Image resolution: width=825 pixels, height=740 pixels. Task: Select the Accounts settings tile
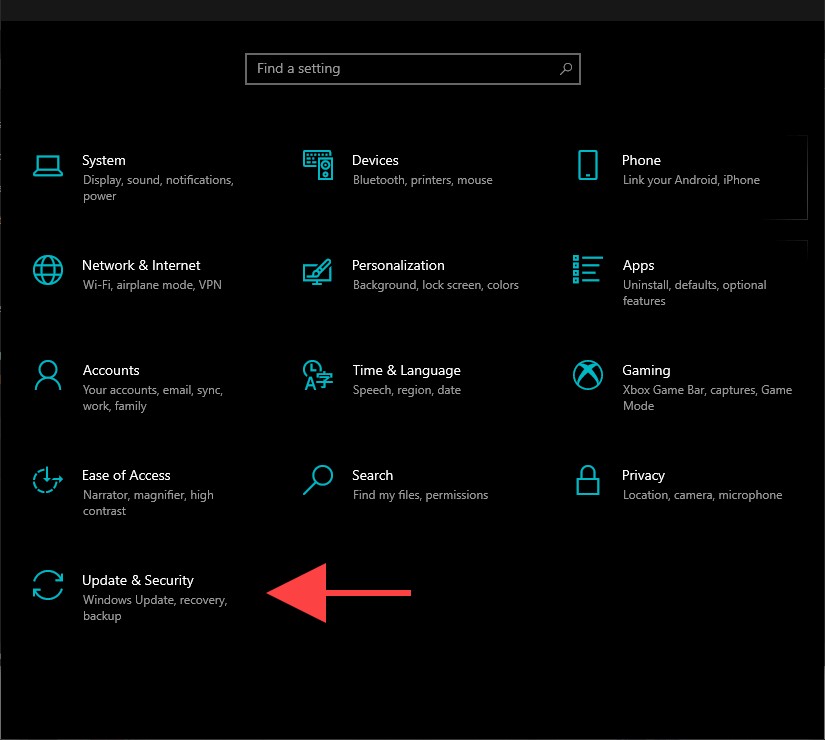pos(111,370)
